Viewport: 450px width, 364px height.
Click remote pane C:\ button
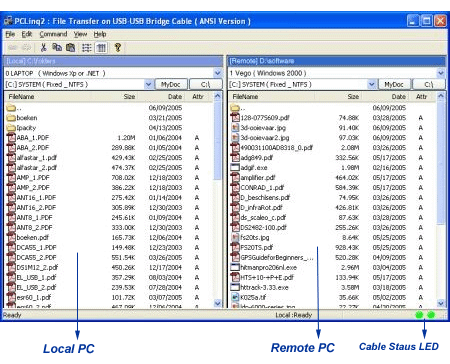429,84
